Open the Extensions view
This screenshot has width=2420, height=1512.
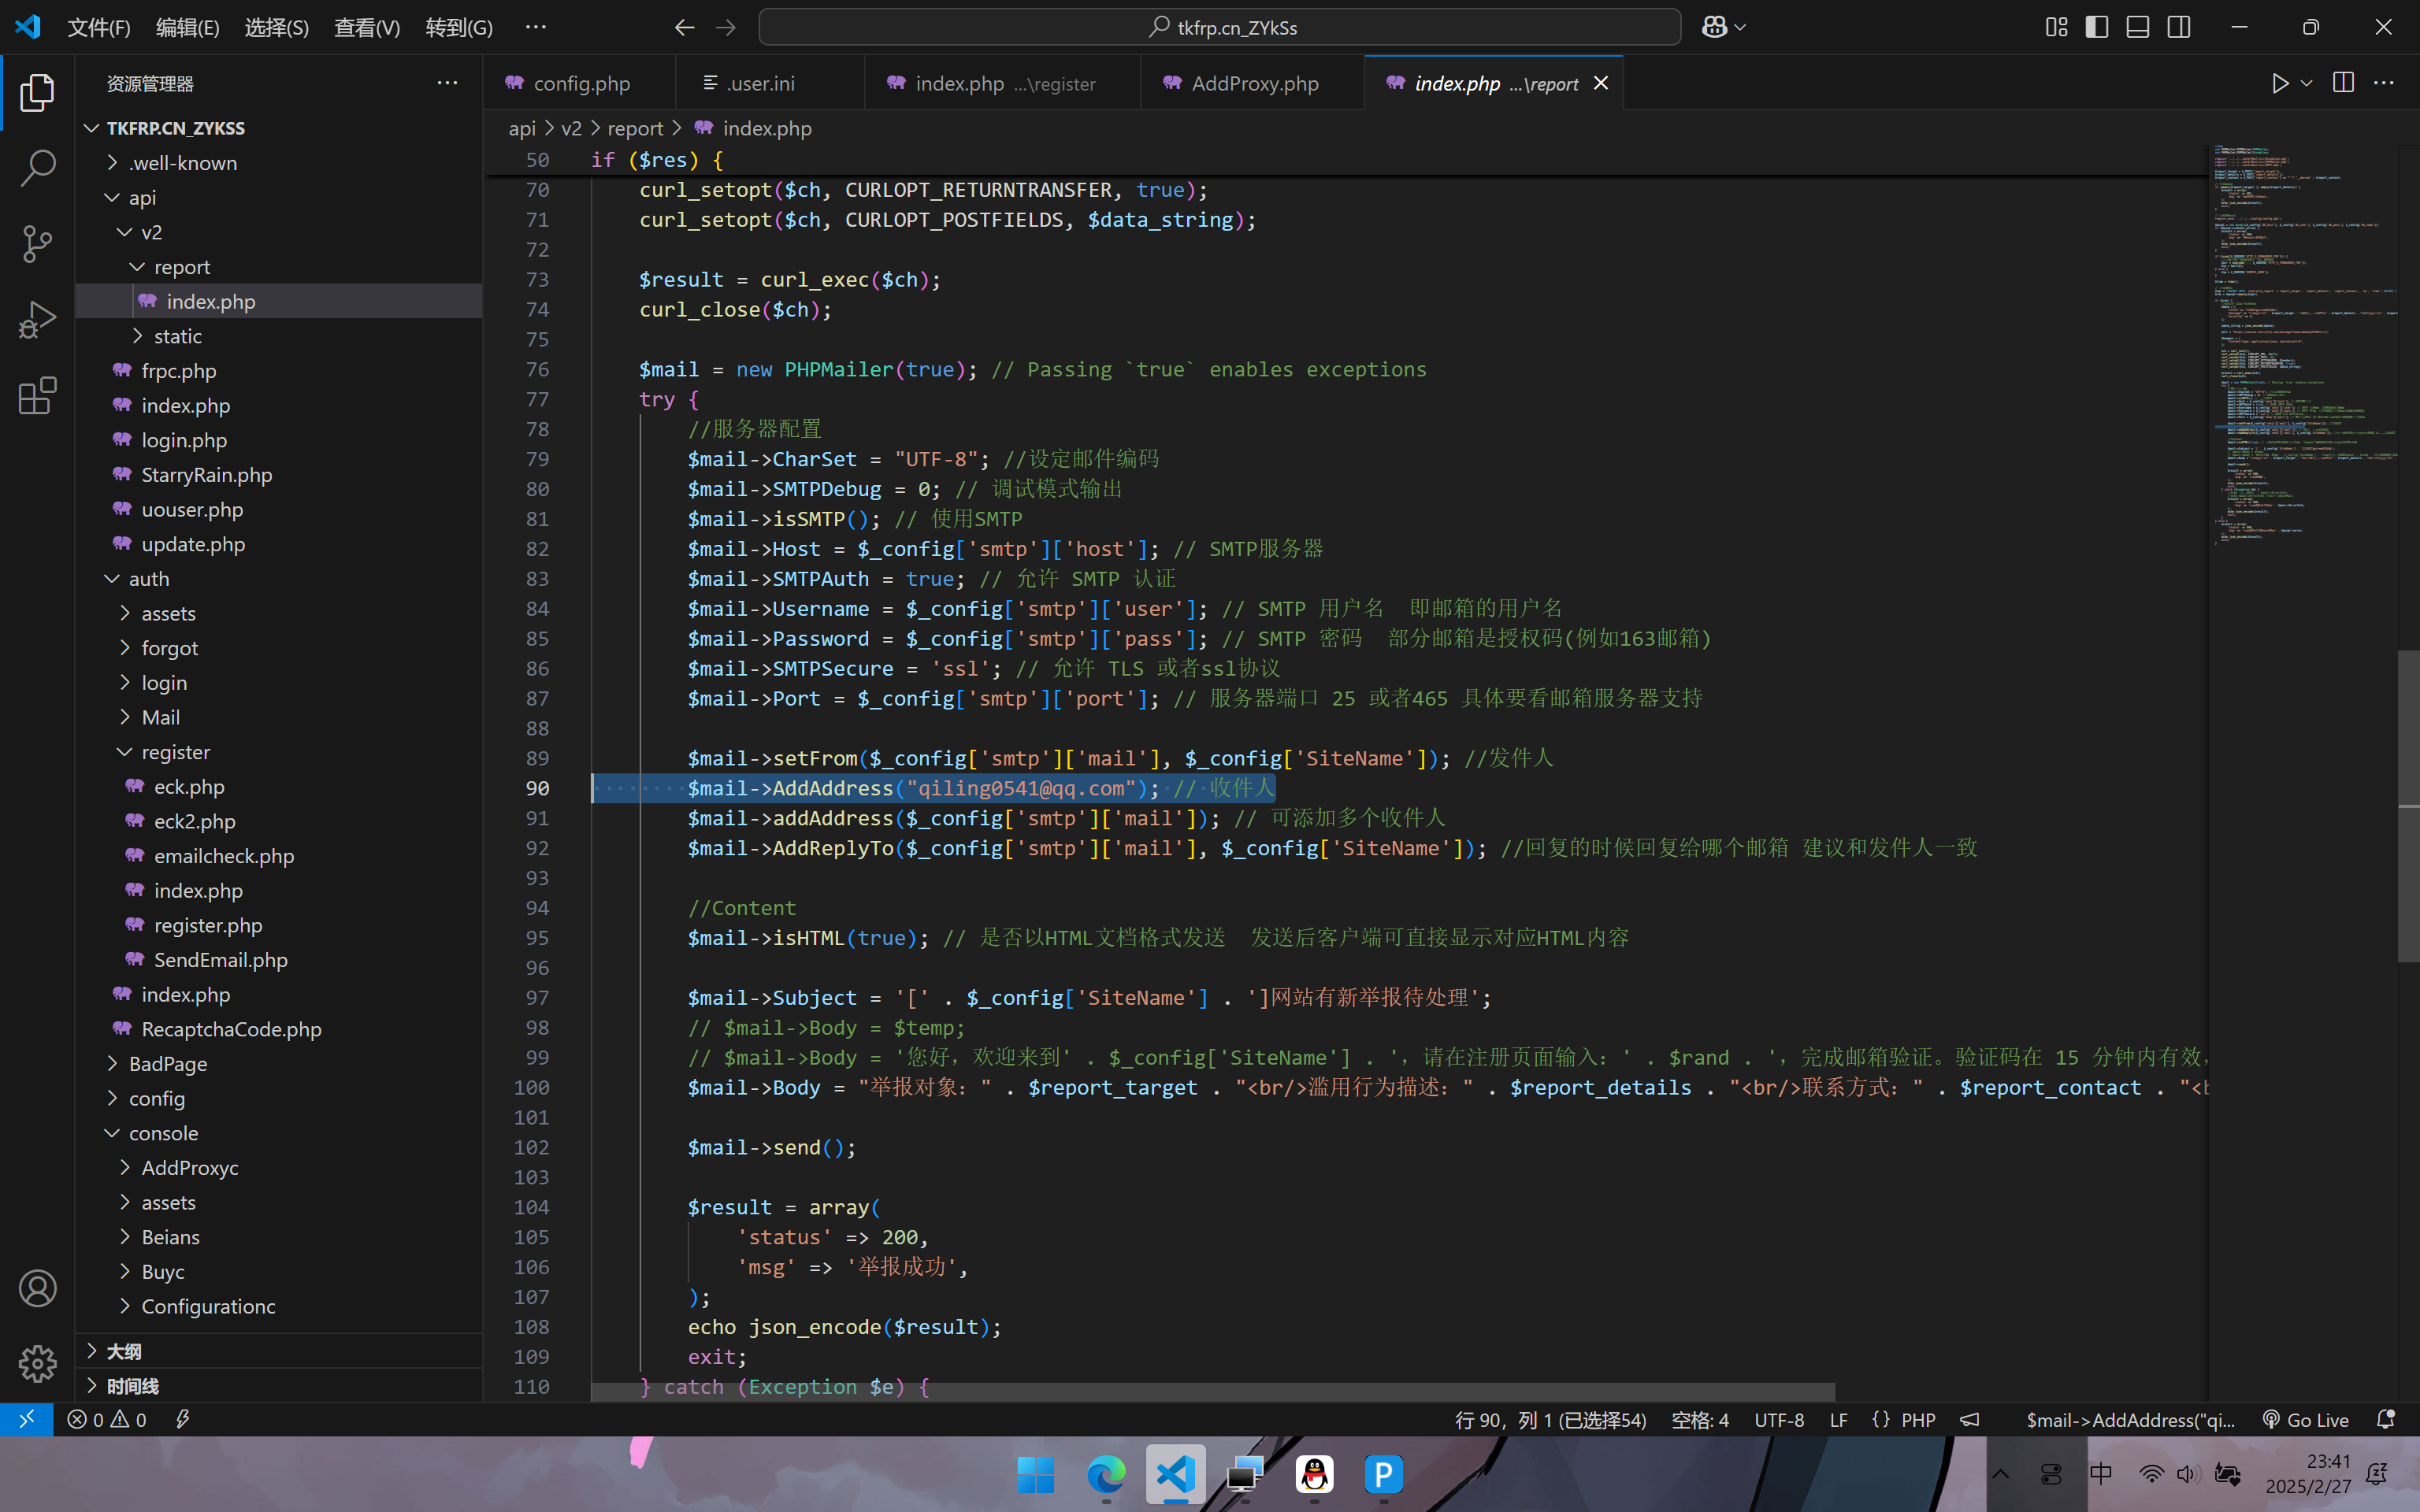pyautogui.click(x=37, y=396)
